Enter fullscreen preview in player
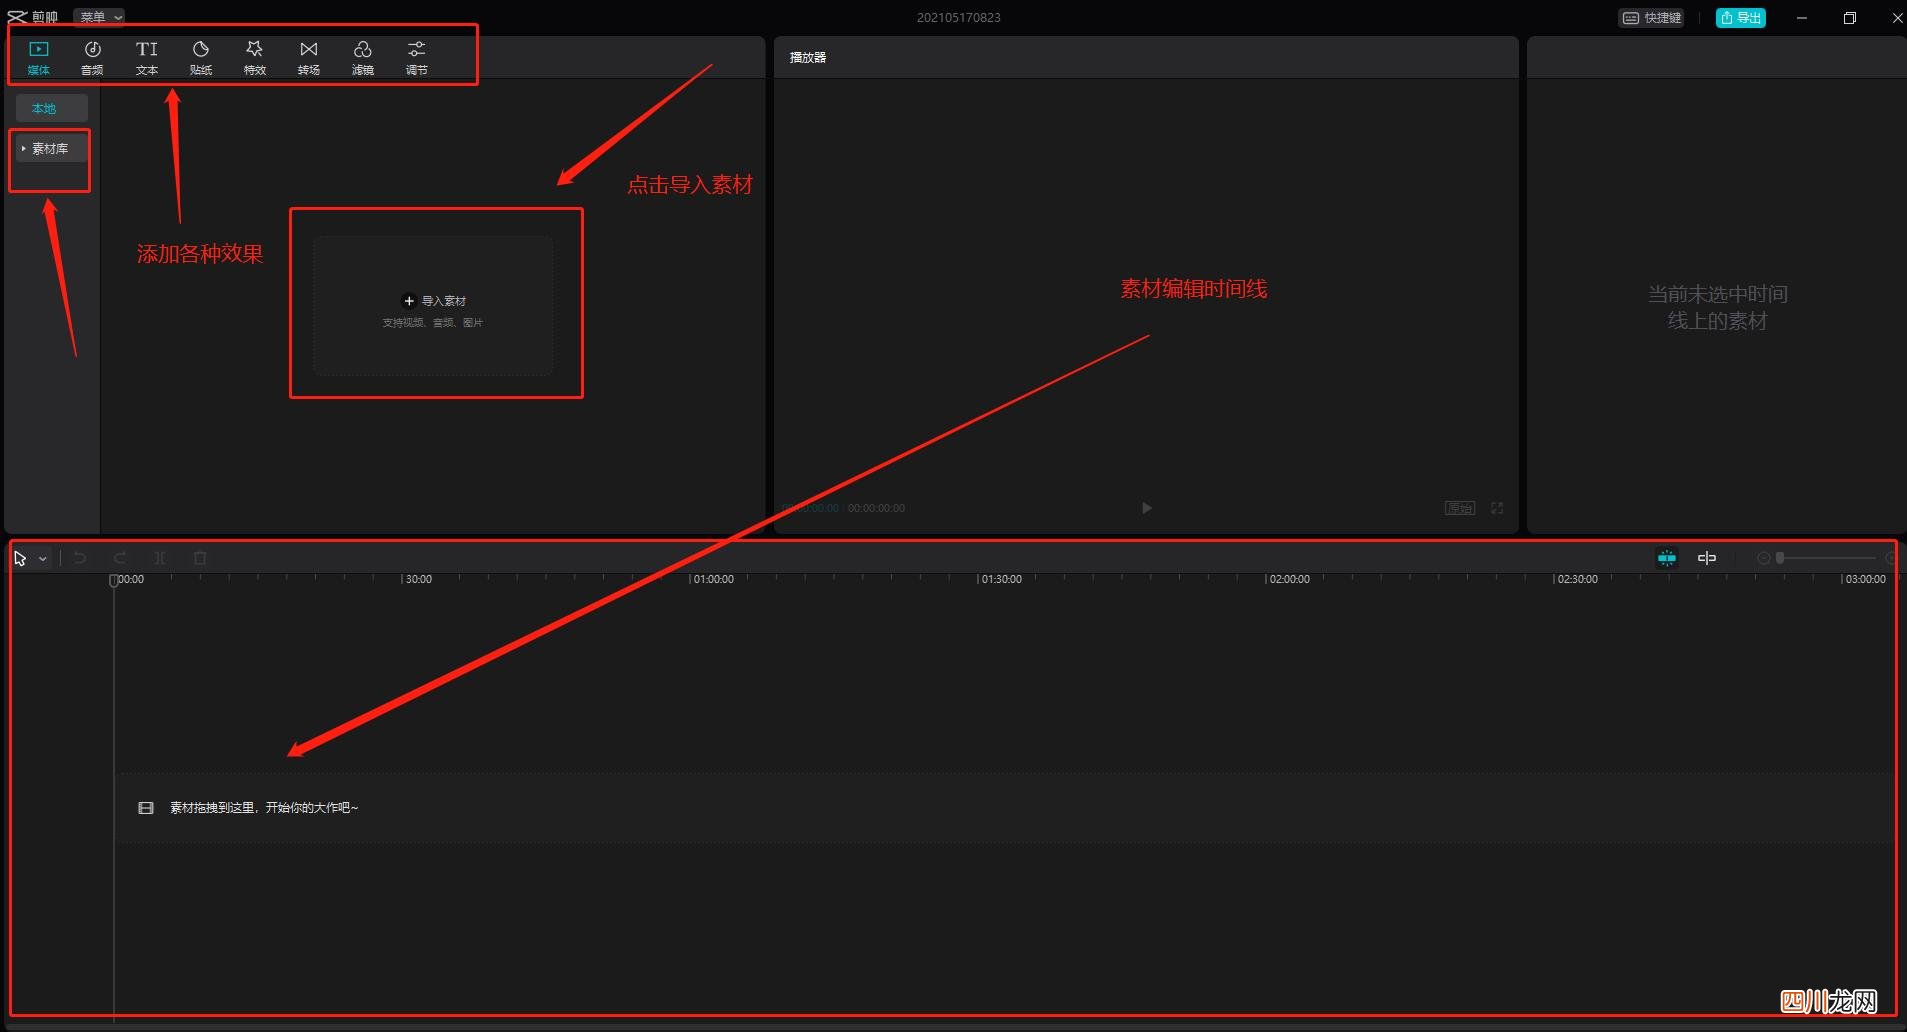Viewport: 1907px width, 1032px height. 1497,508
